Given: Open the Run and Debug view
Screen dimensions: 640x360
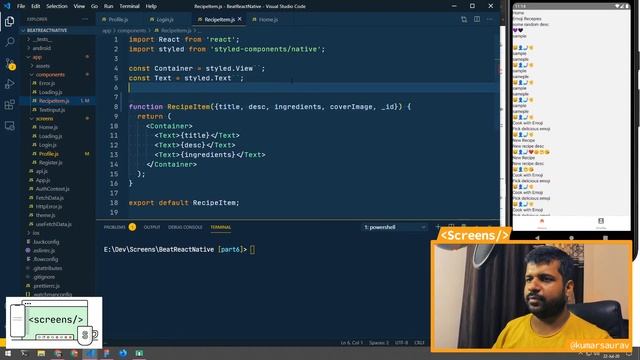Looking at the screenshot, I should tap(9, 84).
